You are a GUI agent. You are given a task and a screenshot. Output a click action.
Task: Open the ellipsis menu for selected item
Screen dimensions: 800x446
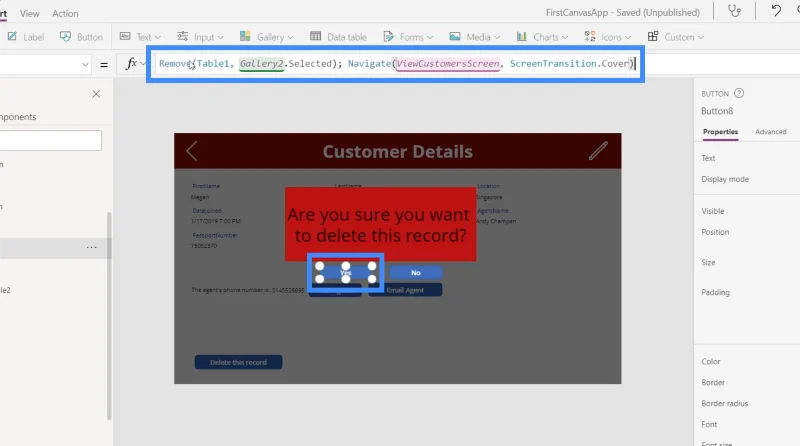click(x=91, y=247)
